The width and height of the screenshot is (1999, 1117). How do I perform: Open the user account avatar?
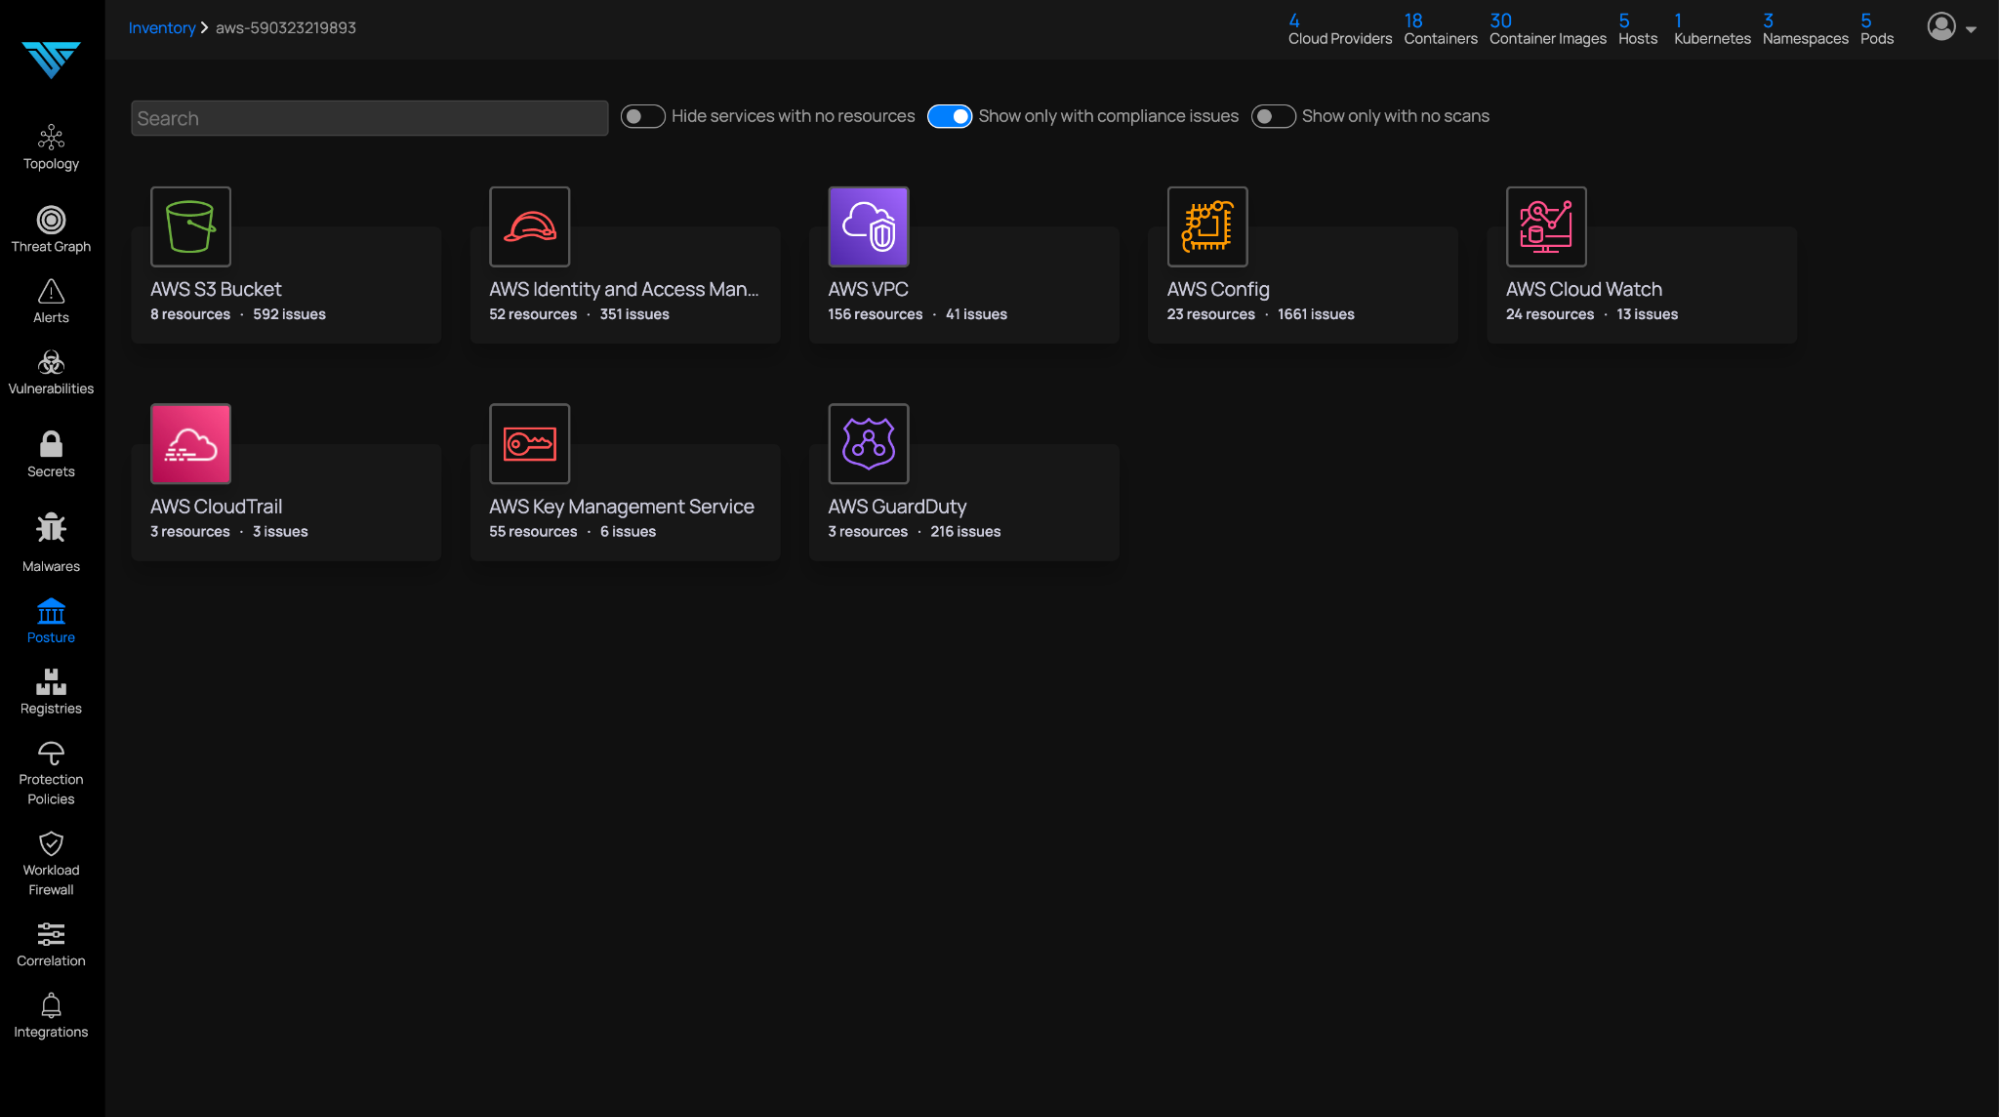coord(1941,27)
